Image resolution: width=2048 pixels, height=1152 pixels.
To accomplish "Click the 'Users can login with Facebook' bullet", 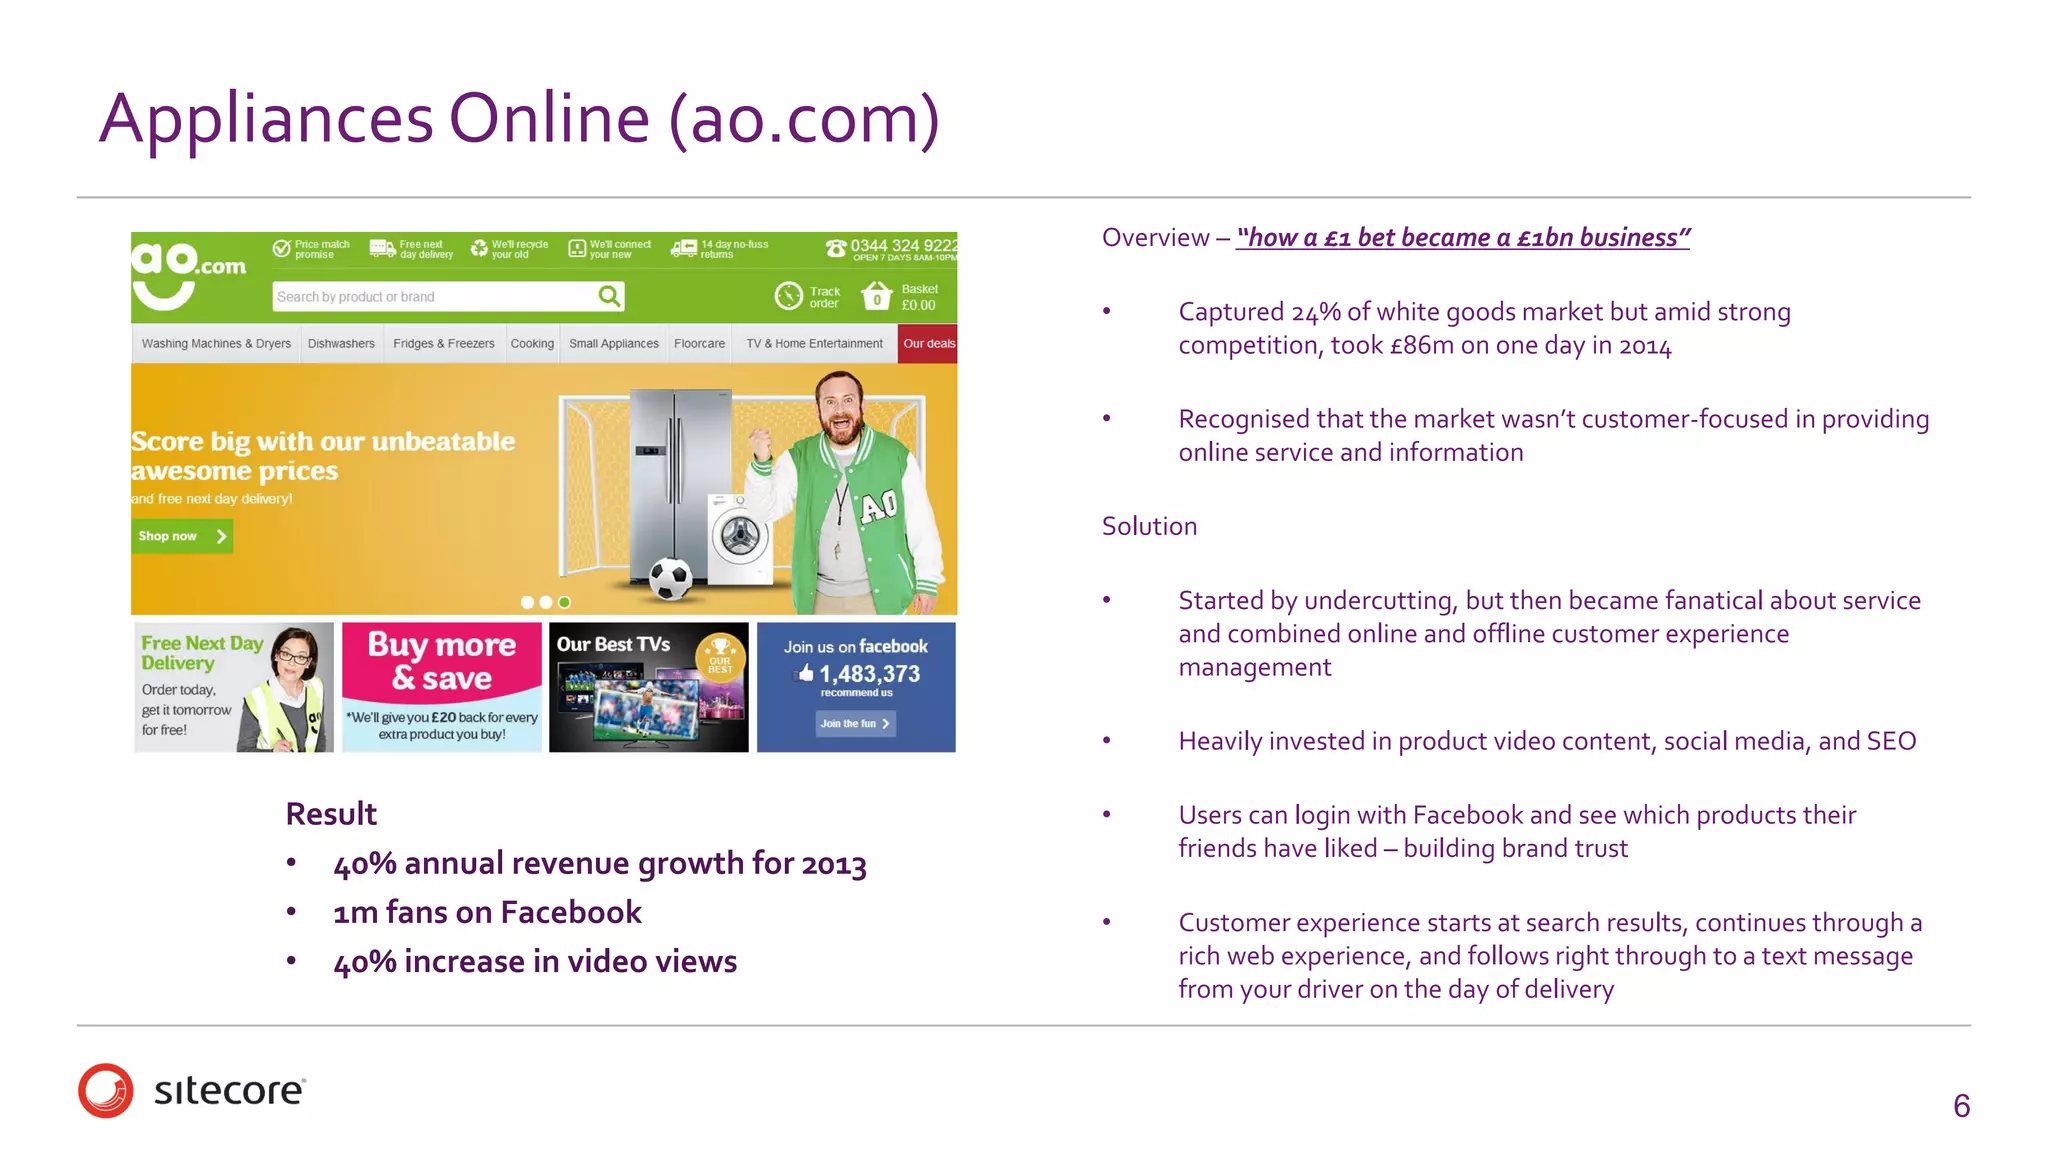I will click(x=1517, y=831).
